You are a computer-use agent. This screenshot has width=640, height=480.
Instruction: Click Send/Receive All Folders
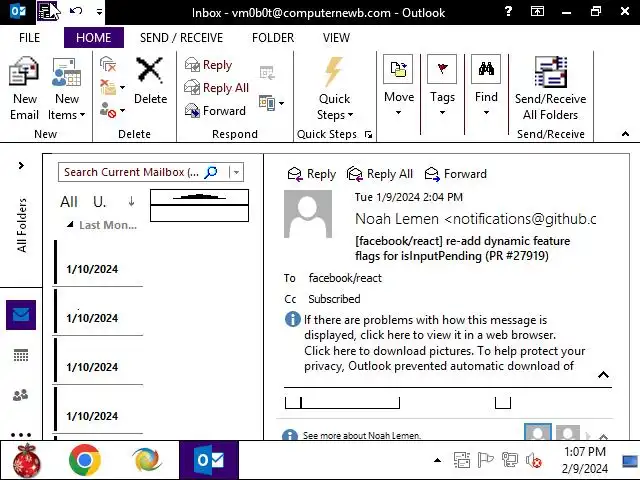(550, 88)
